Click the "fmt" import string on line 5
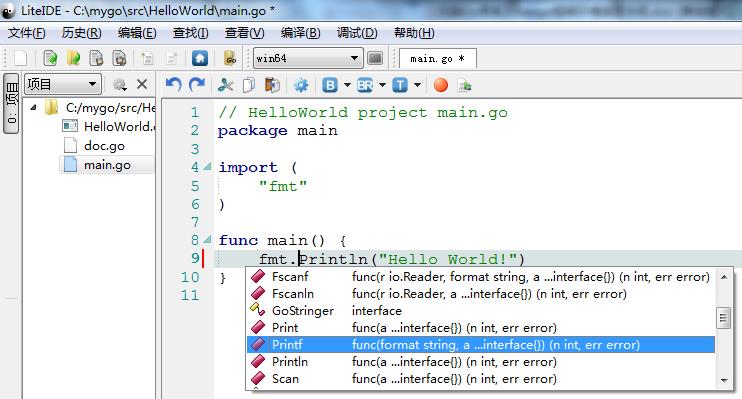This screenshot has width=742, height=399. pyautogui.click(x=283, y=186)
